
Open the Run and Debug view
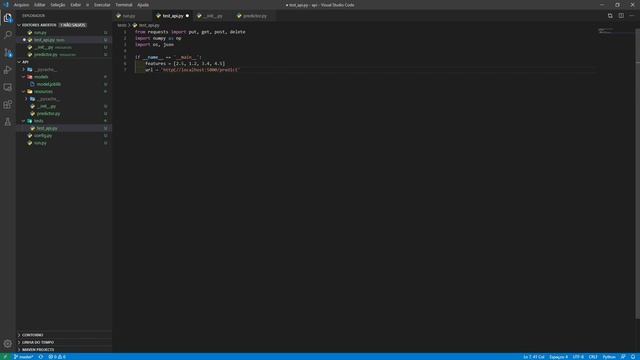[x=8, y=70]
